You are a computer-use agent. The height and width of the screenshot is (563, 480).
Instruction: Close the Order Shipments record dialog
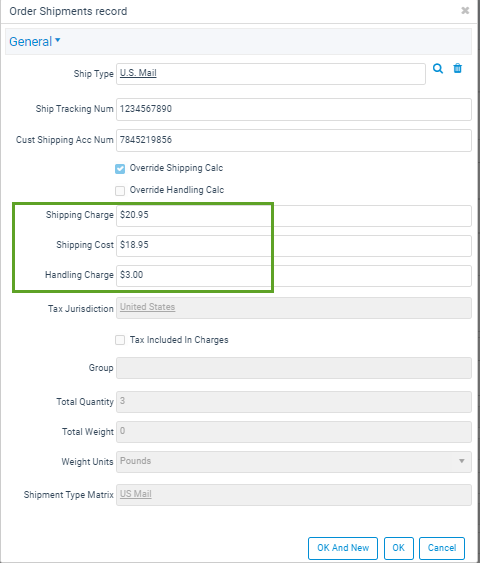point(465,11)
